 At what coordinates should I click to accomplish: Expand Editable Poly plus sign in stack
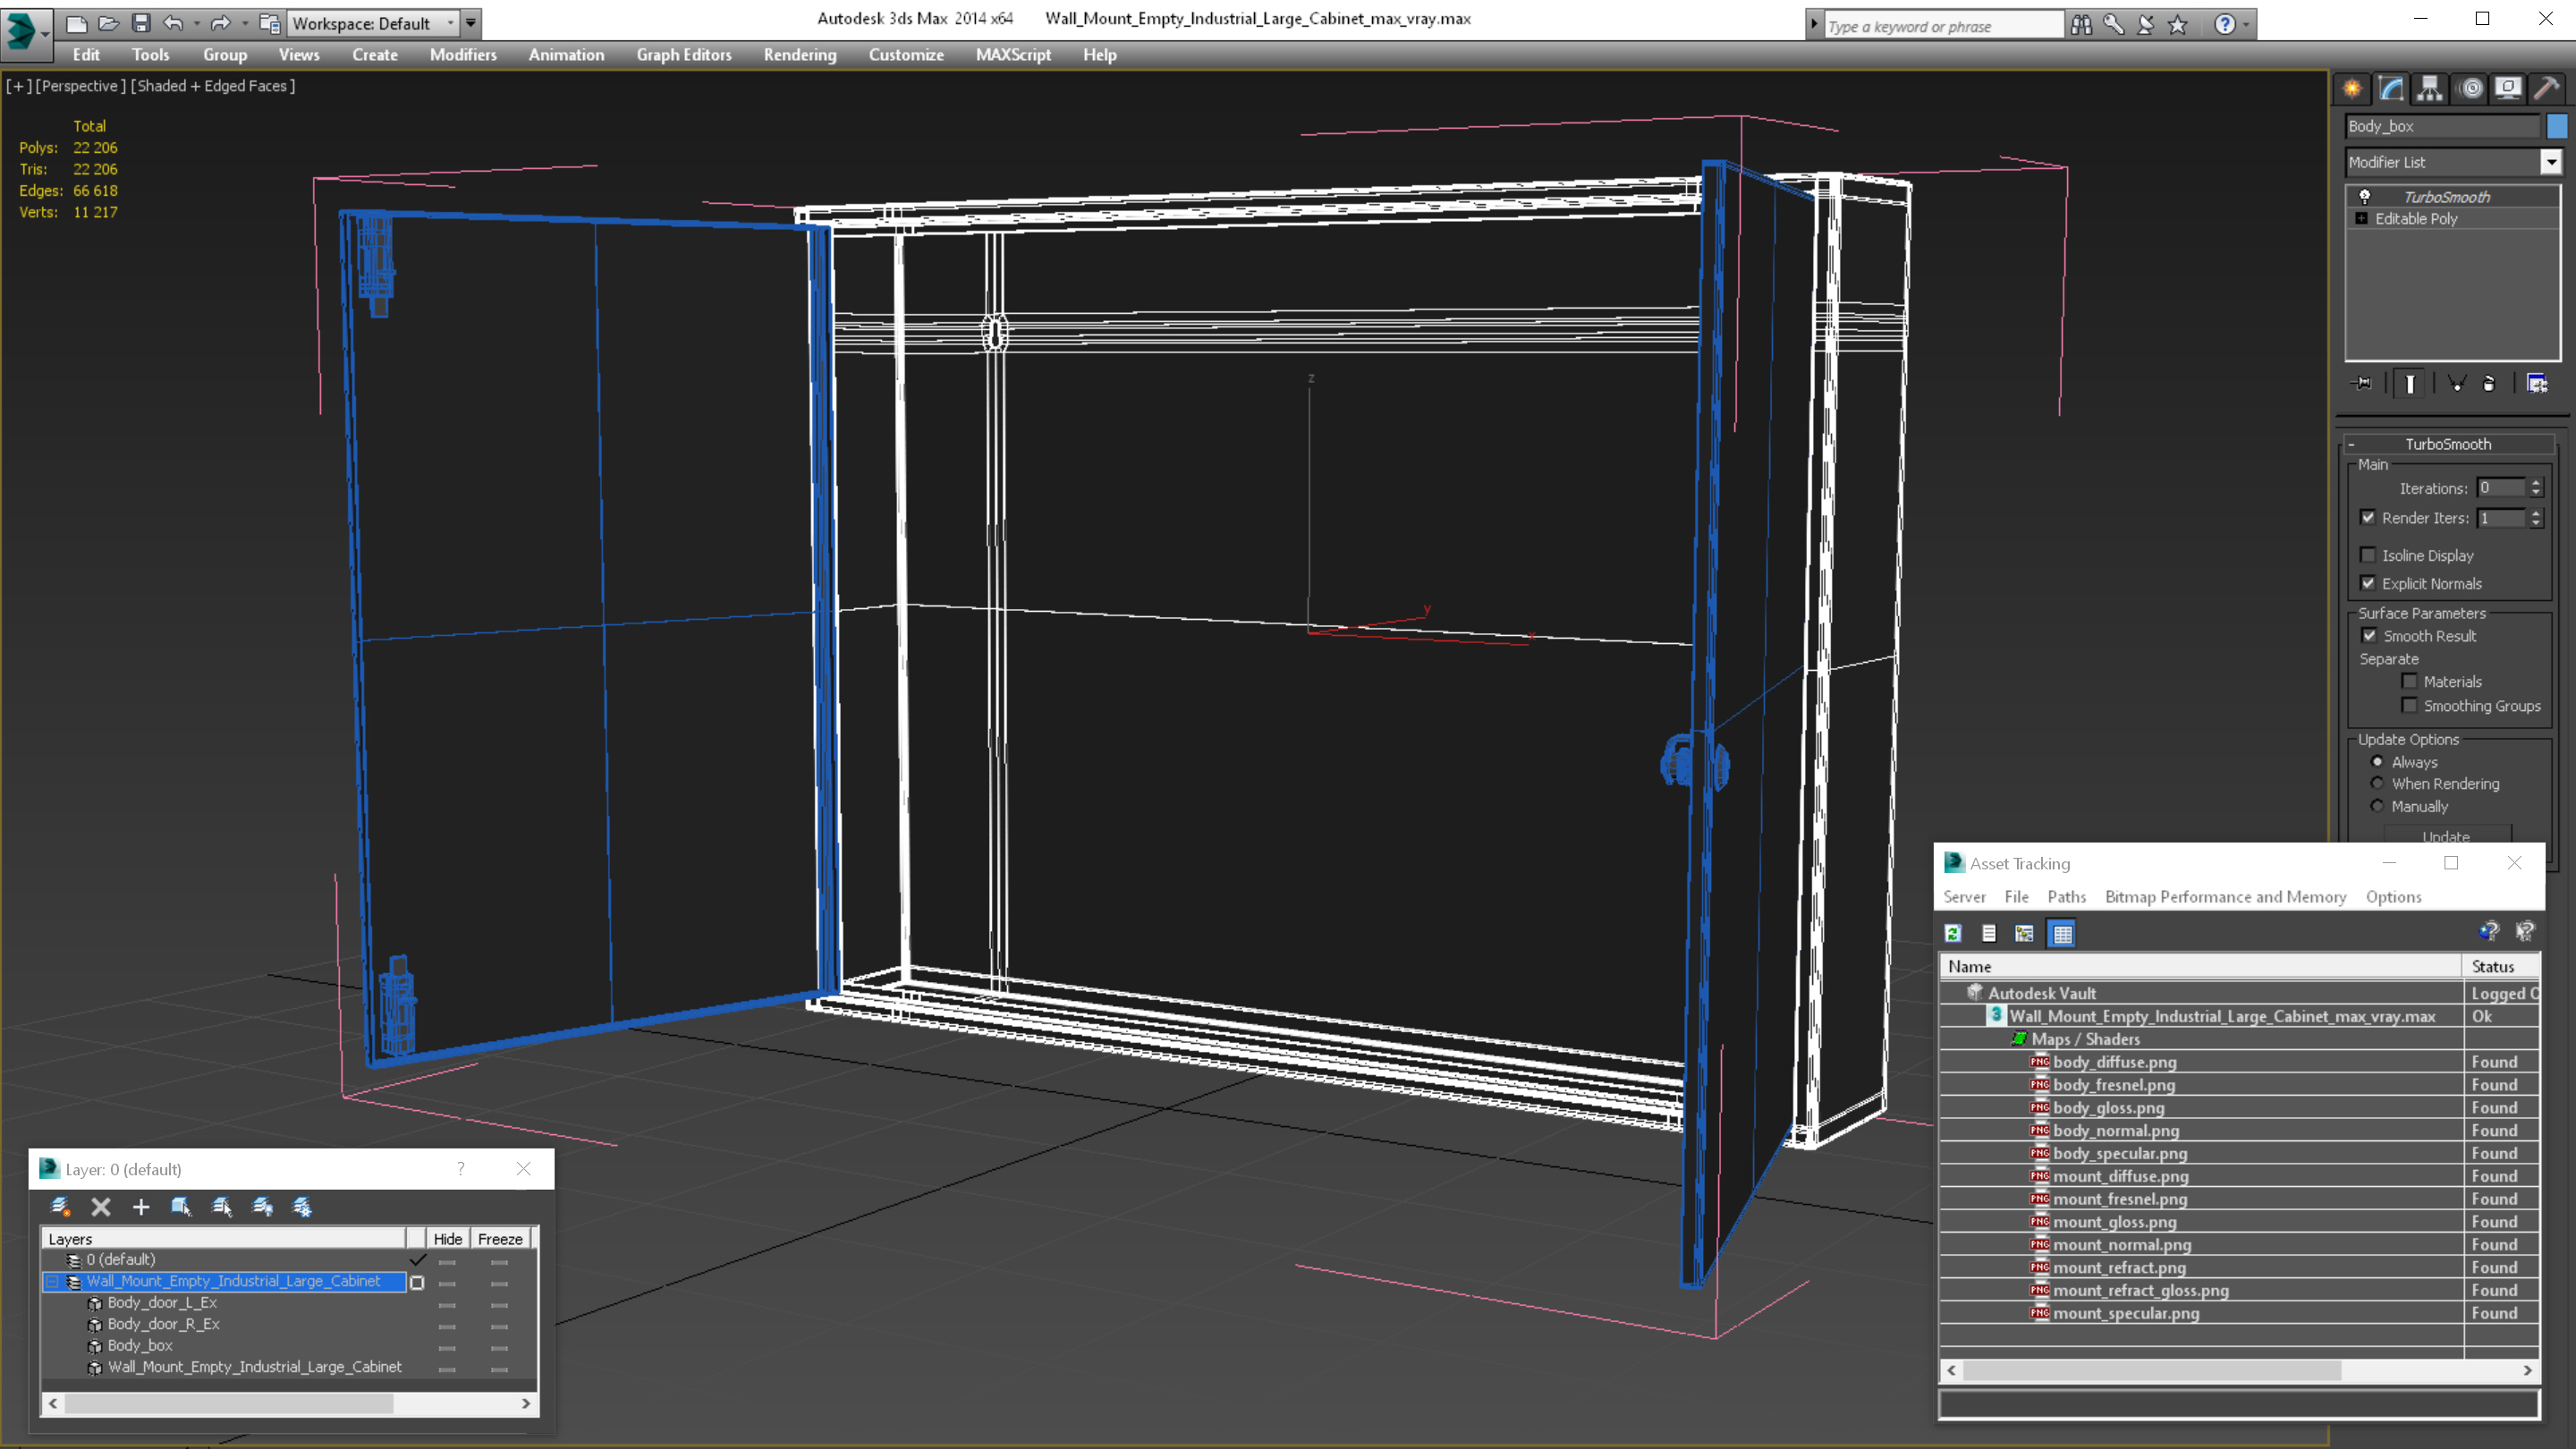pyautogui.click(x=2362, y=218)
